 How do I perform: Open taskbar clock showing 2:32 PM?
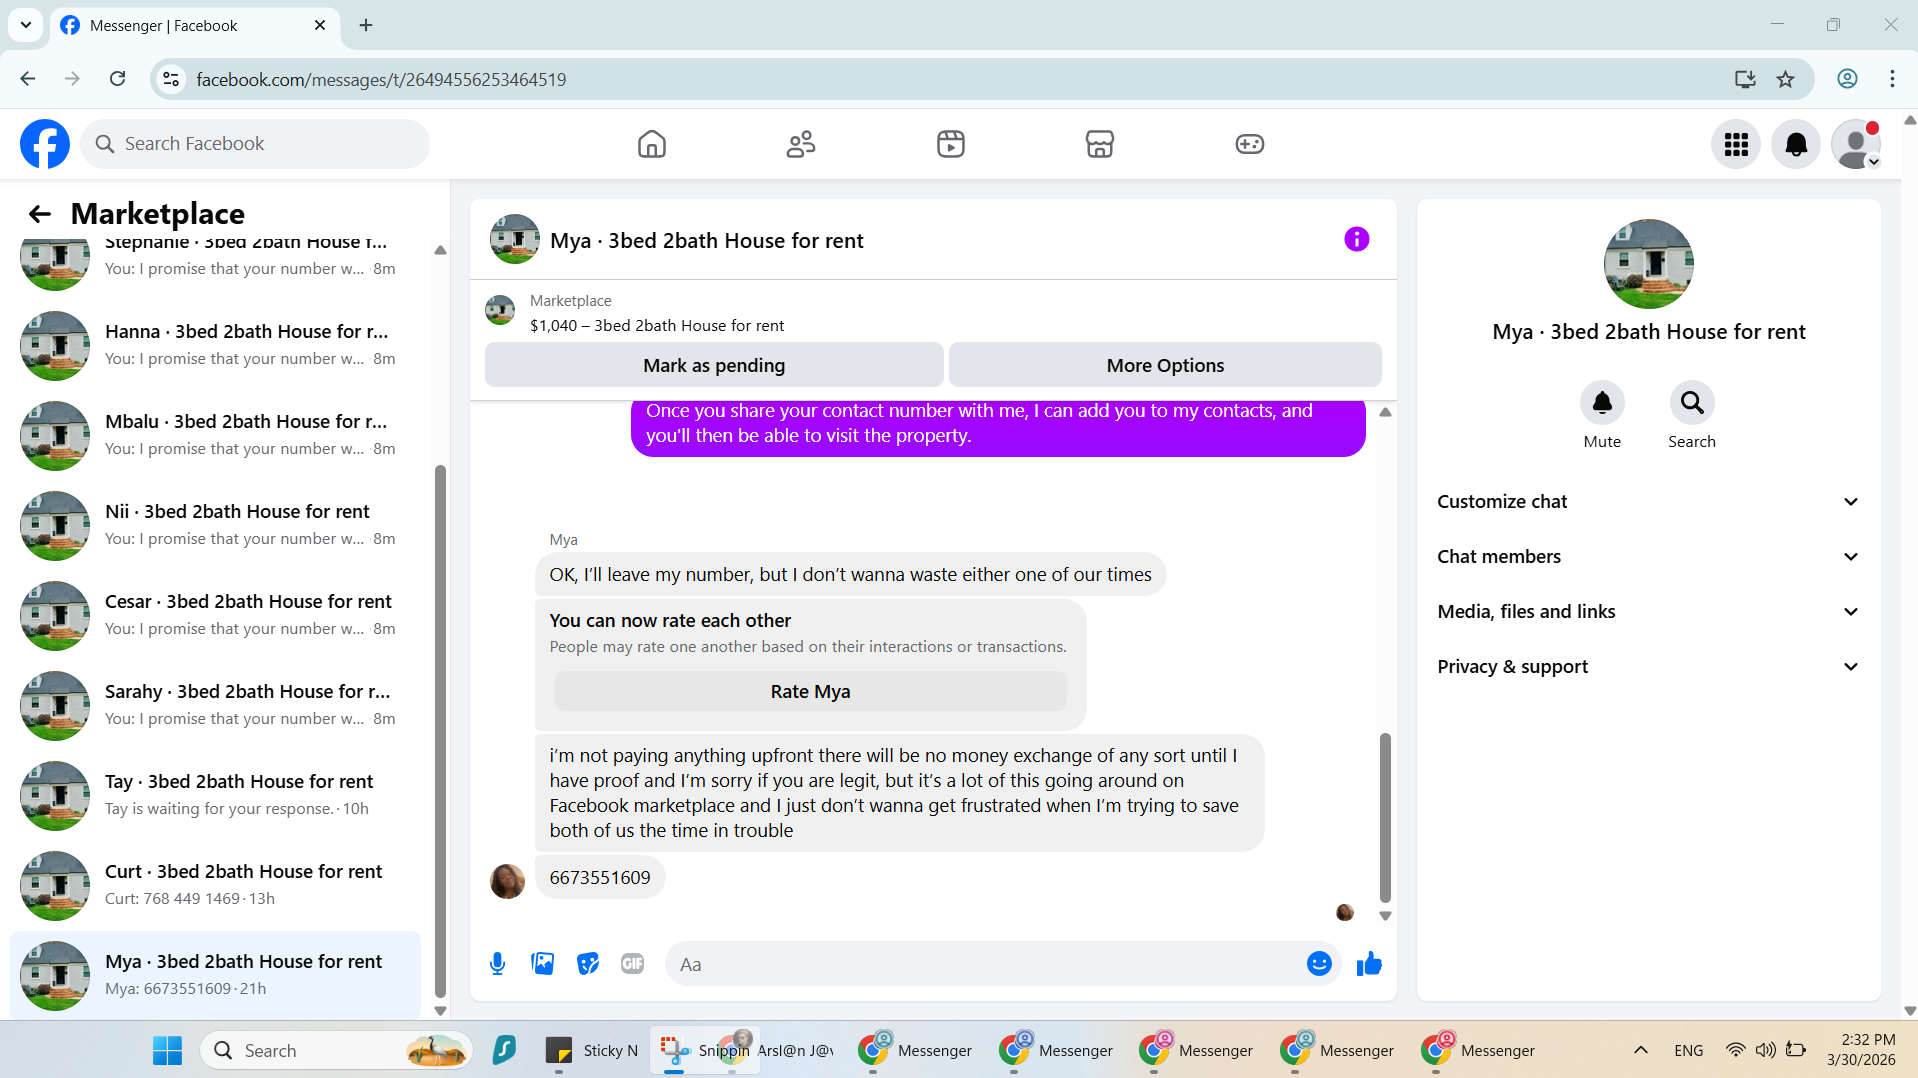click(x=1861, y=1050)
